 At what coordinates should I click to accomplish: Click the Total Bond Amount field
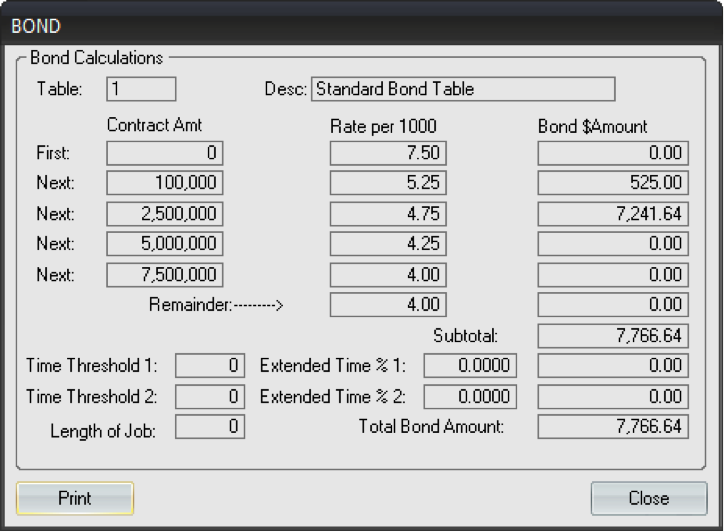613,427
